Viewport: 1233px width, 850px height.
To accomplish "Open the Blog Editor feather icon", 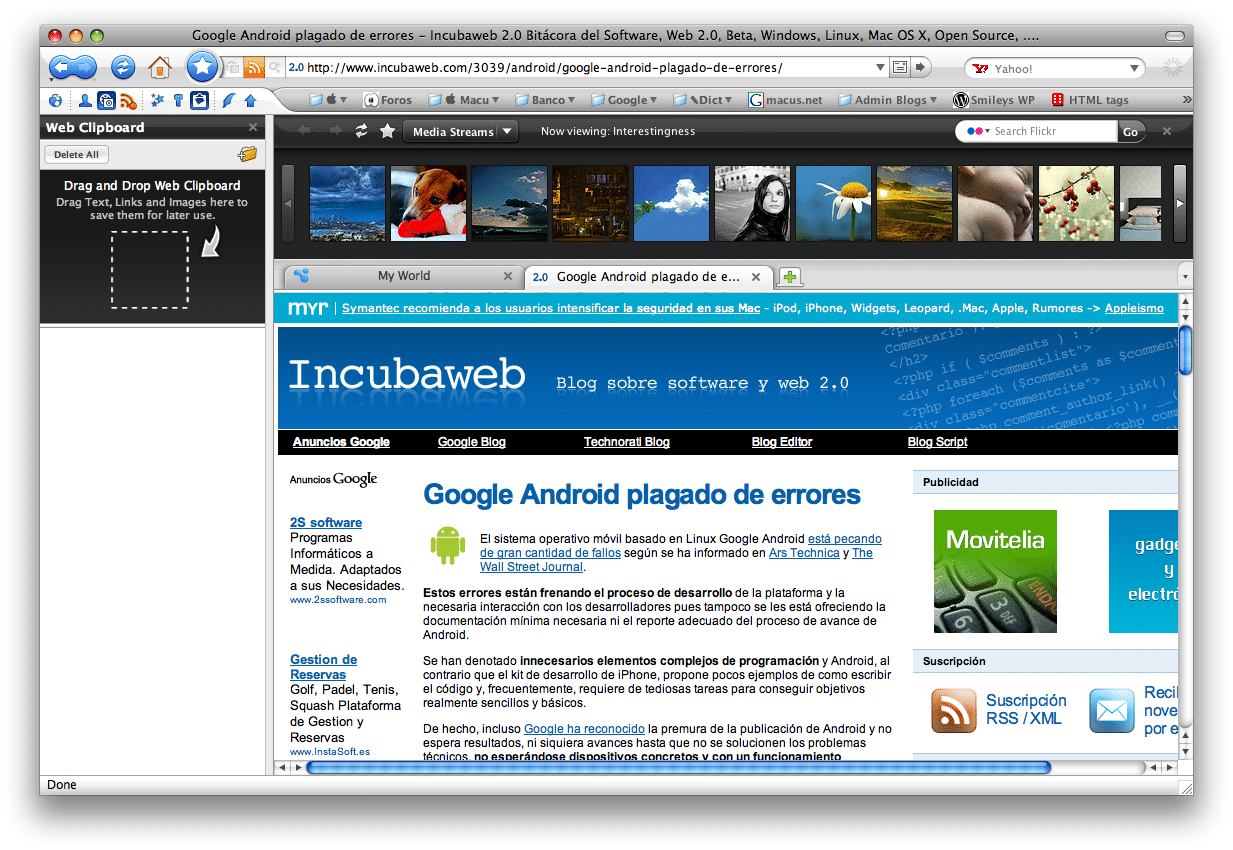I will tap(229, 100).
